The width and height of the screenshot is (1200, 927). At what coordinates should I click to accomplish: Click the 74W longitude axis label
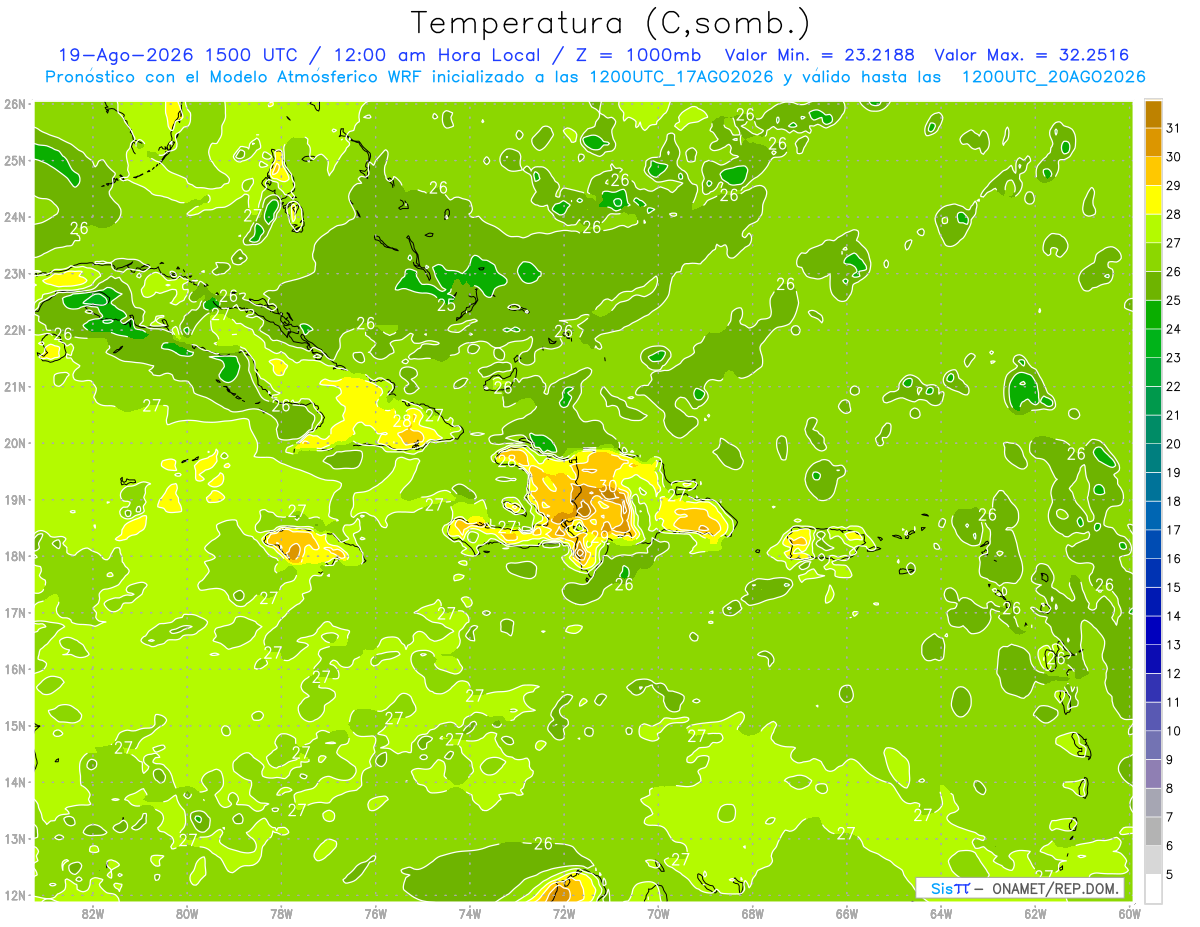[x=469, y=913]
